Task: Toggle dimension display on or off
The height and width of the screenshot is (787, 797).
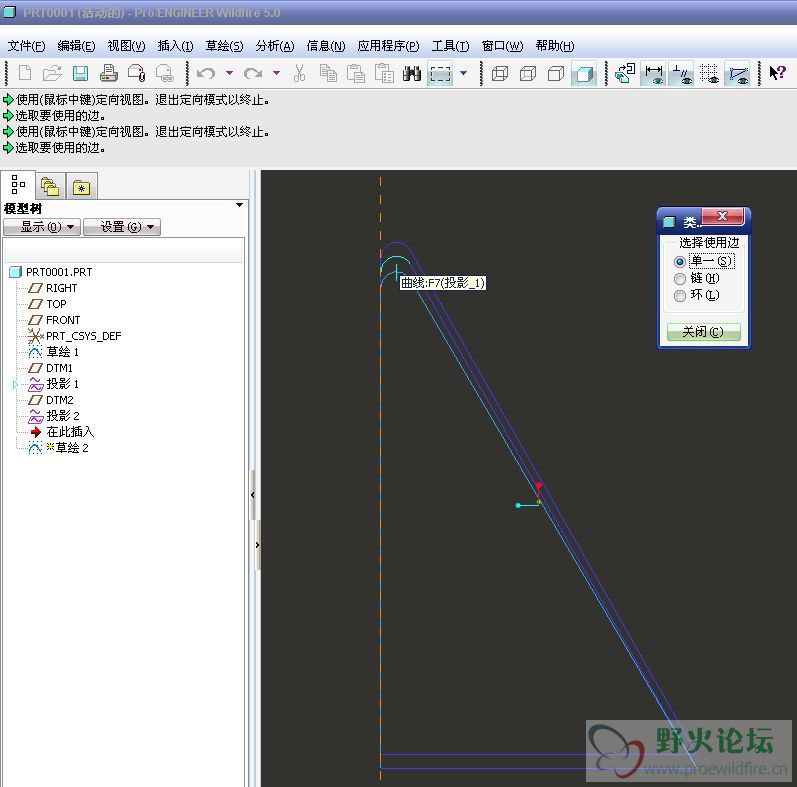Action: pyautogui.click(x=654, y=74)
